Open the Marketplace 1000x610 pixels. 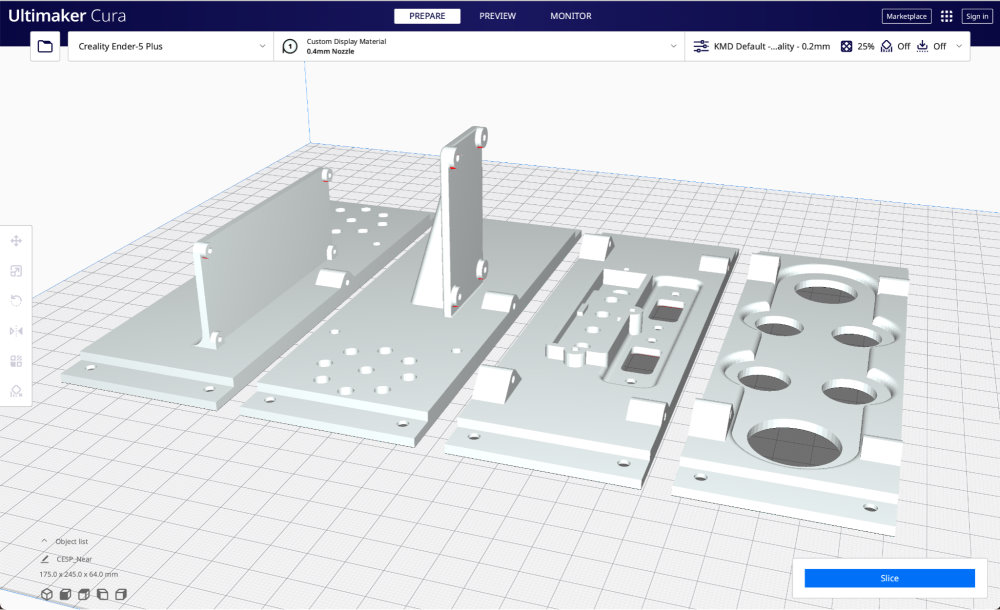pos(906,16)
